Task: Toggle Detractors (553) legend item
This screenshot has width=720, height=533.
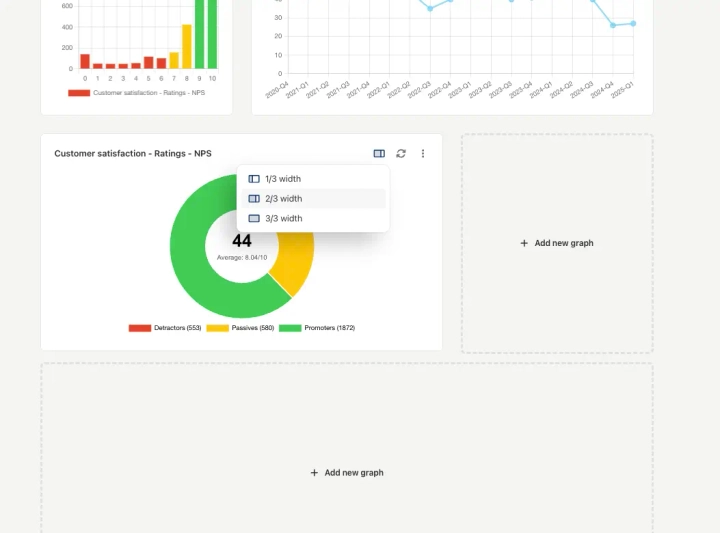Action: (165, 328)
